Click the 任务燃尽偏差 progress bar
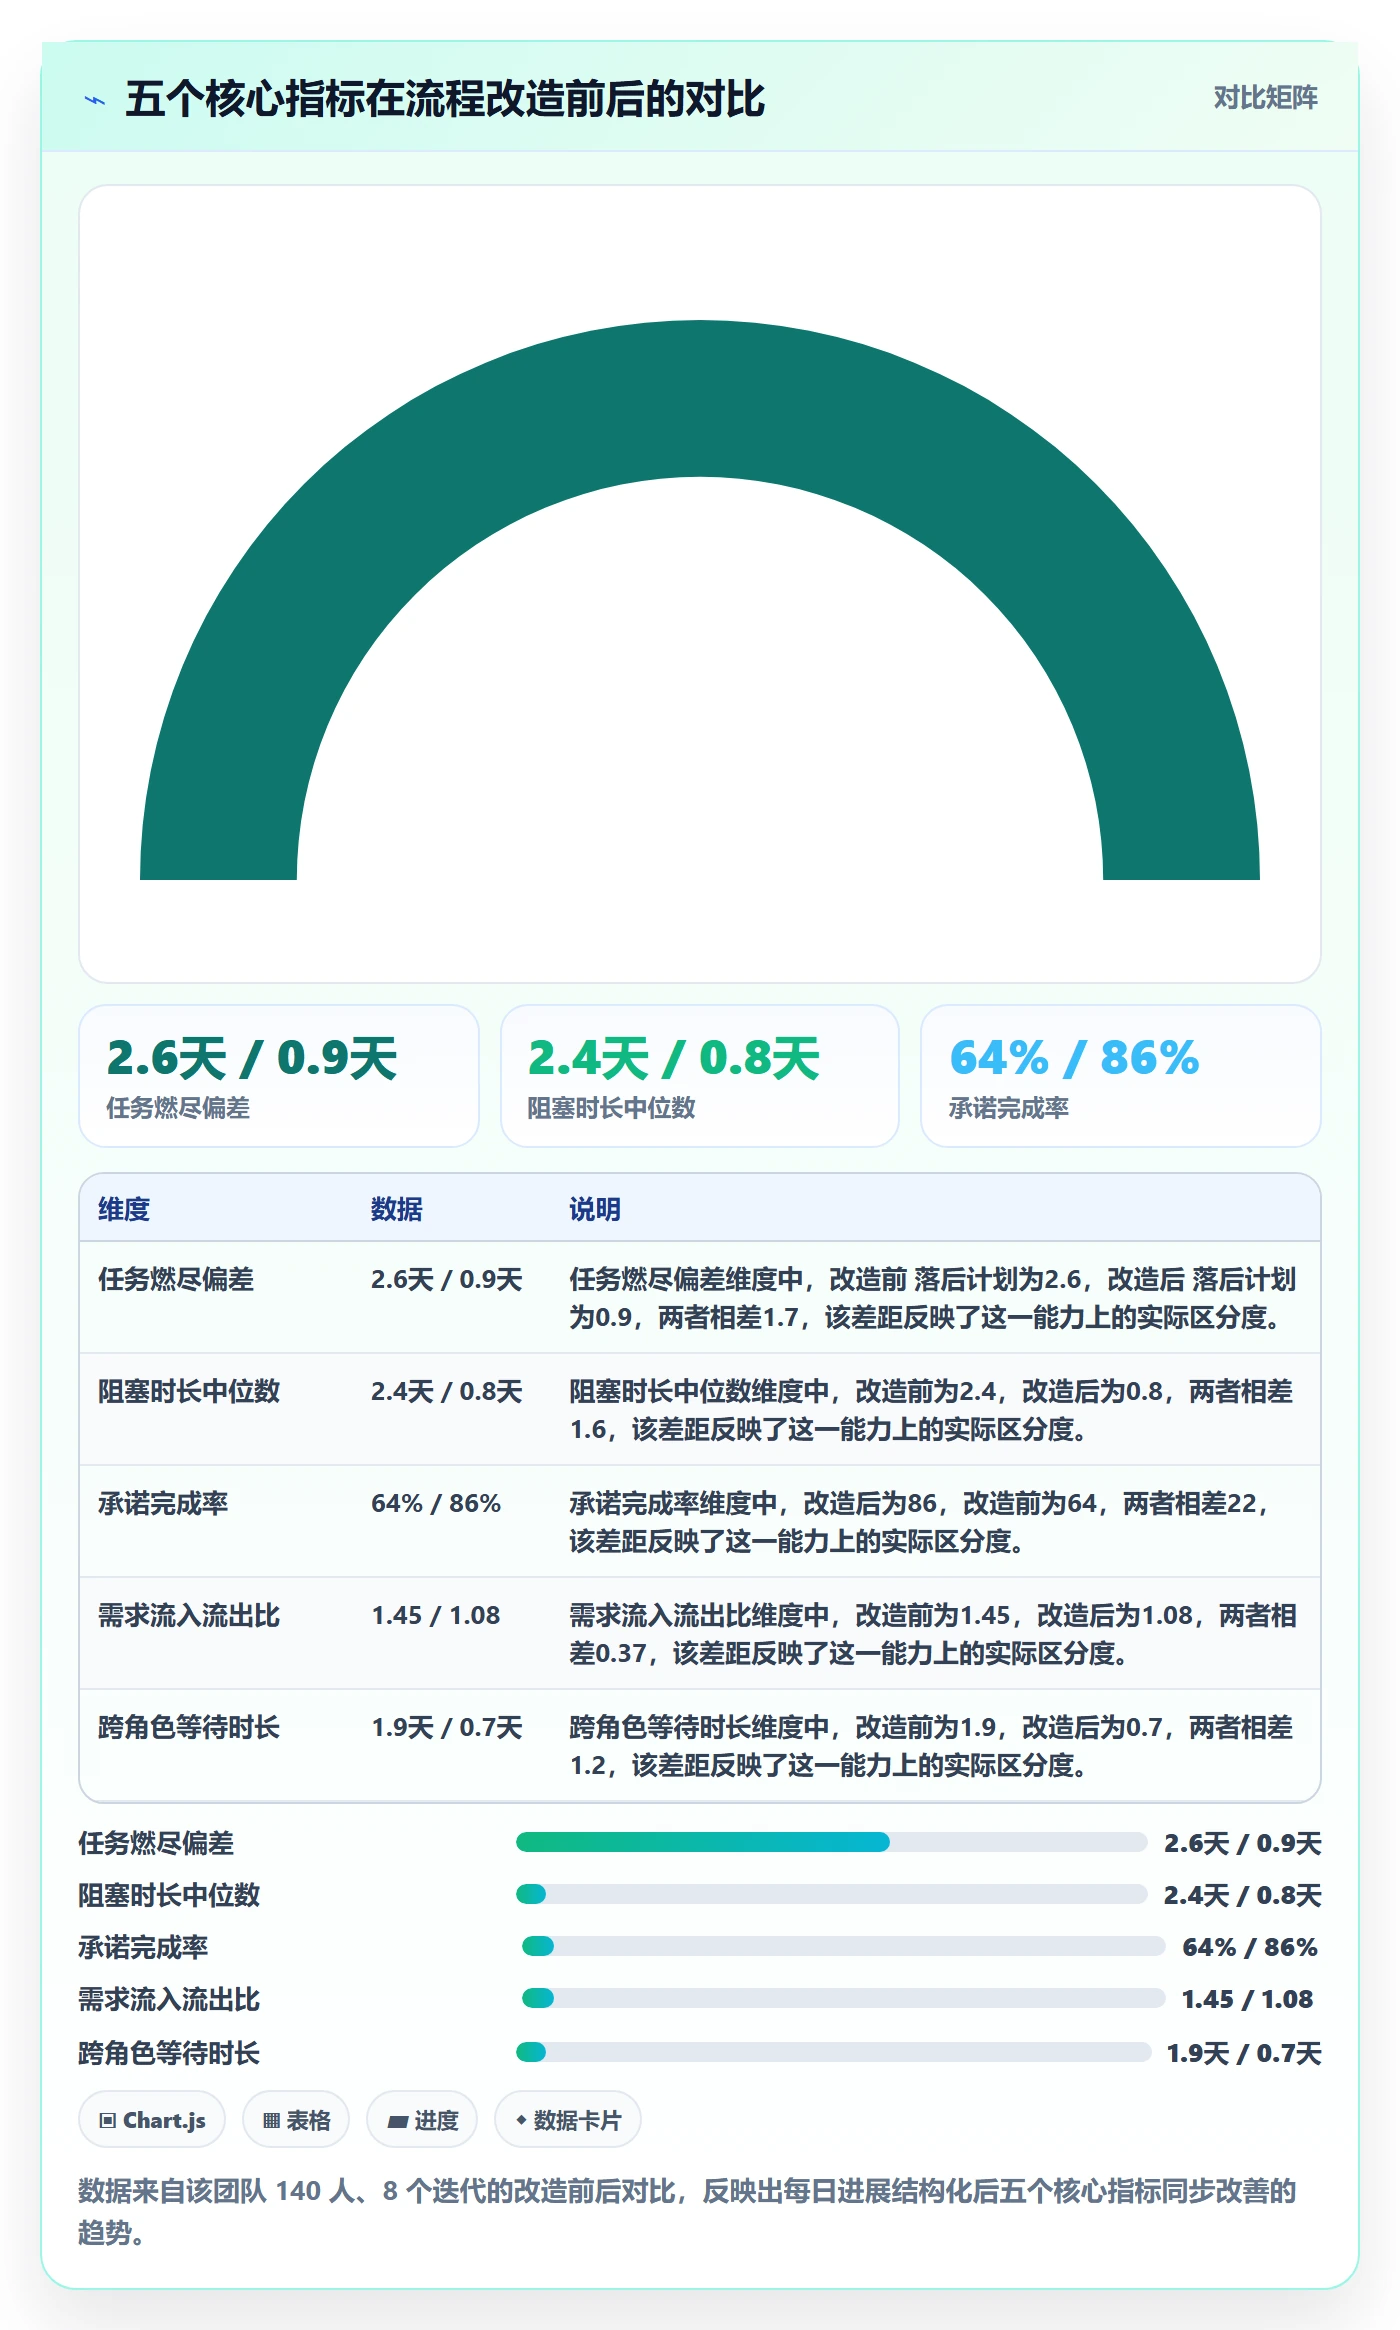Screen dimensions: 1400x2330 pyautogui.click(x=831, y=1842)
